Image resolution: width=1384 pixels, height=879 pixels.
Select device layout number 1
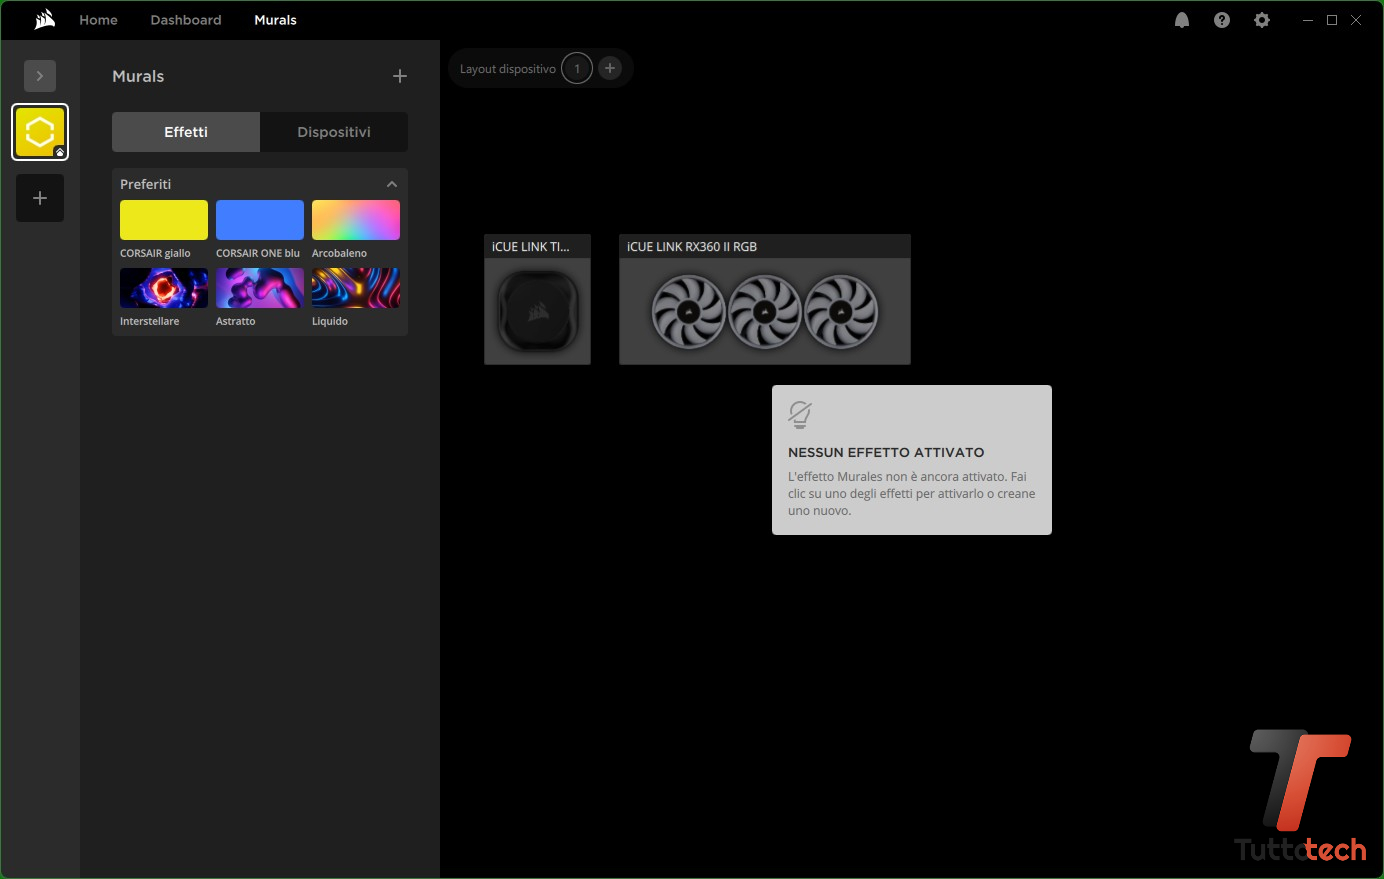[577, 68]
